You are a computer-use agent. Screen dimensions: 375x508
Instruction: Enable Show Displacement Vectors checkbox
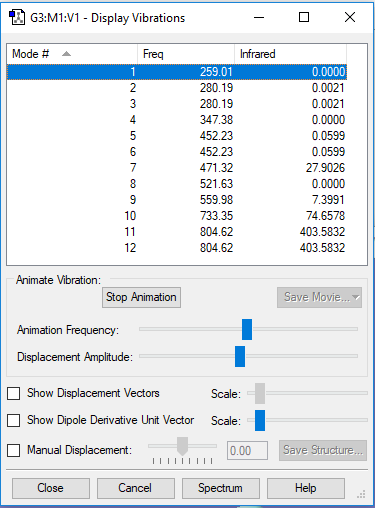[x=14, y=393]
